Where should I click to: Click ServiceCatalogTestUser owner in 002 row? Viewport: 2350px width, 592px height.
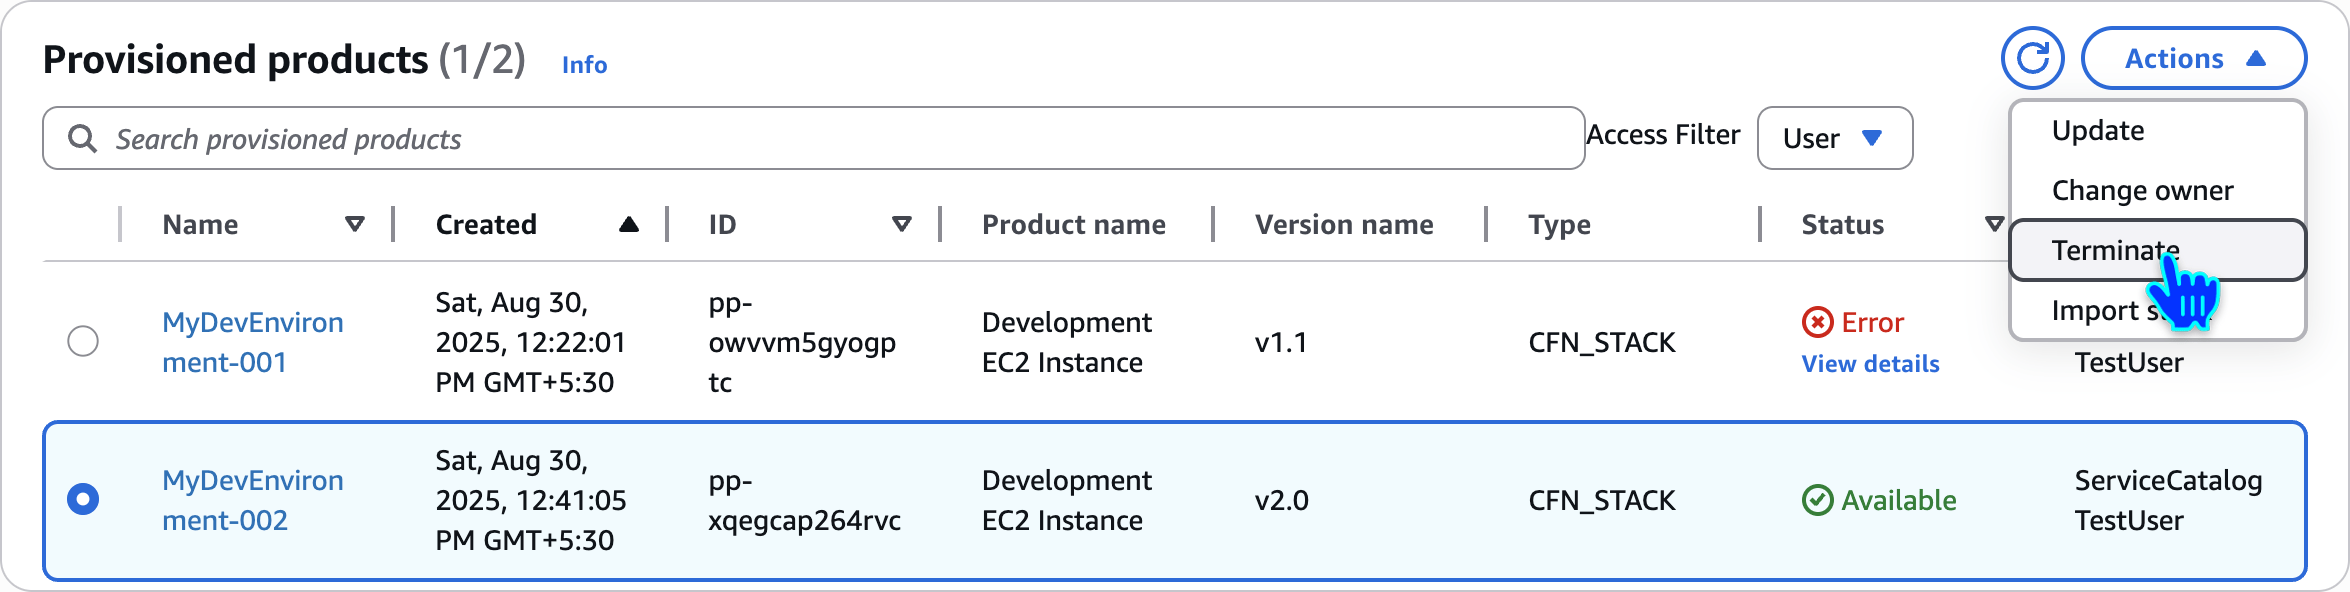click(2168, 500)
